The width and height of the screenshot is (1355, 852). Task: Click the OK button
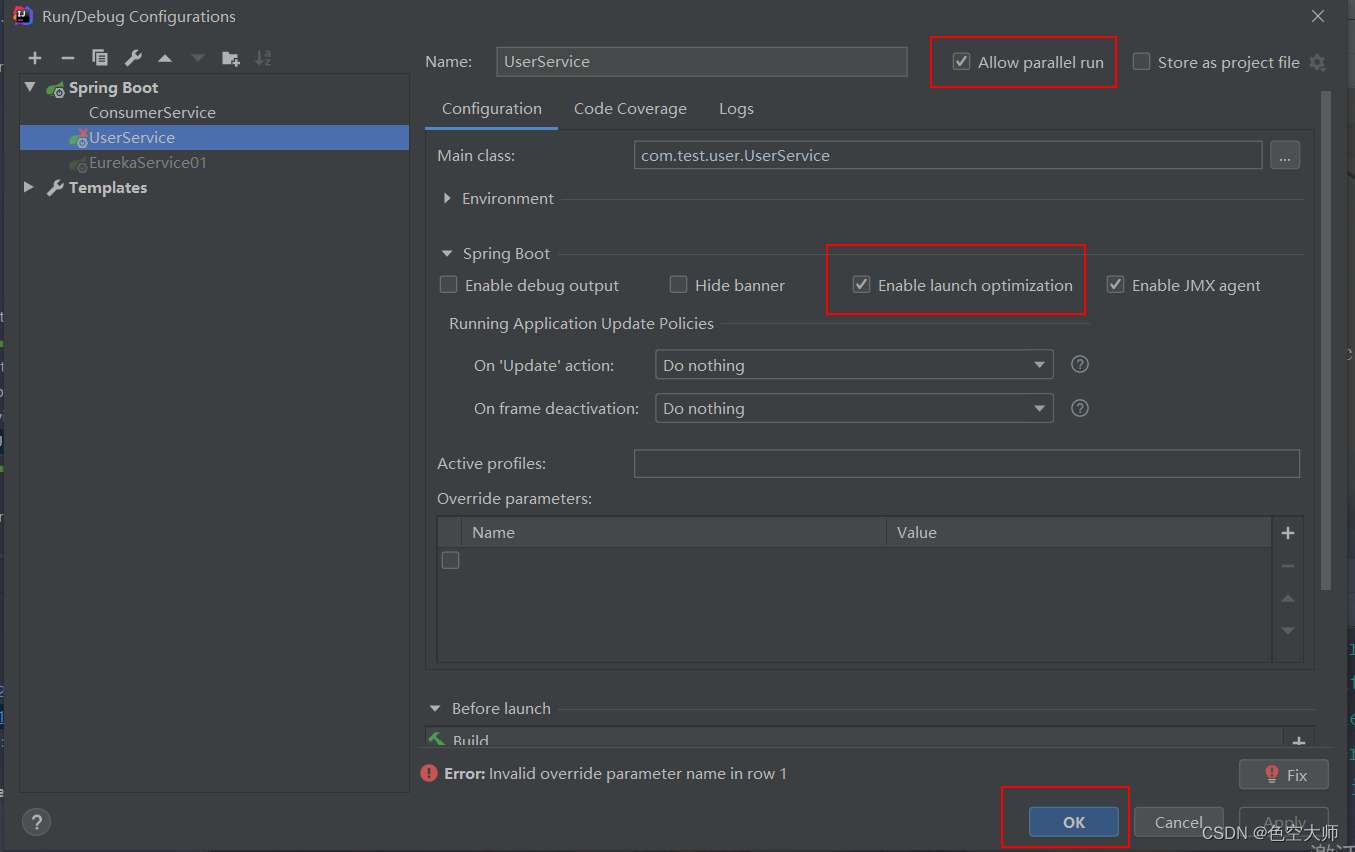1074,822
